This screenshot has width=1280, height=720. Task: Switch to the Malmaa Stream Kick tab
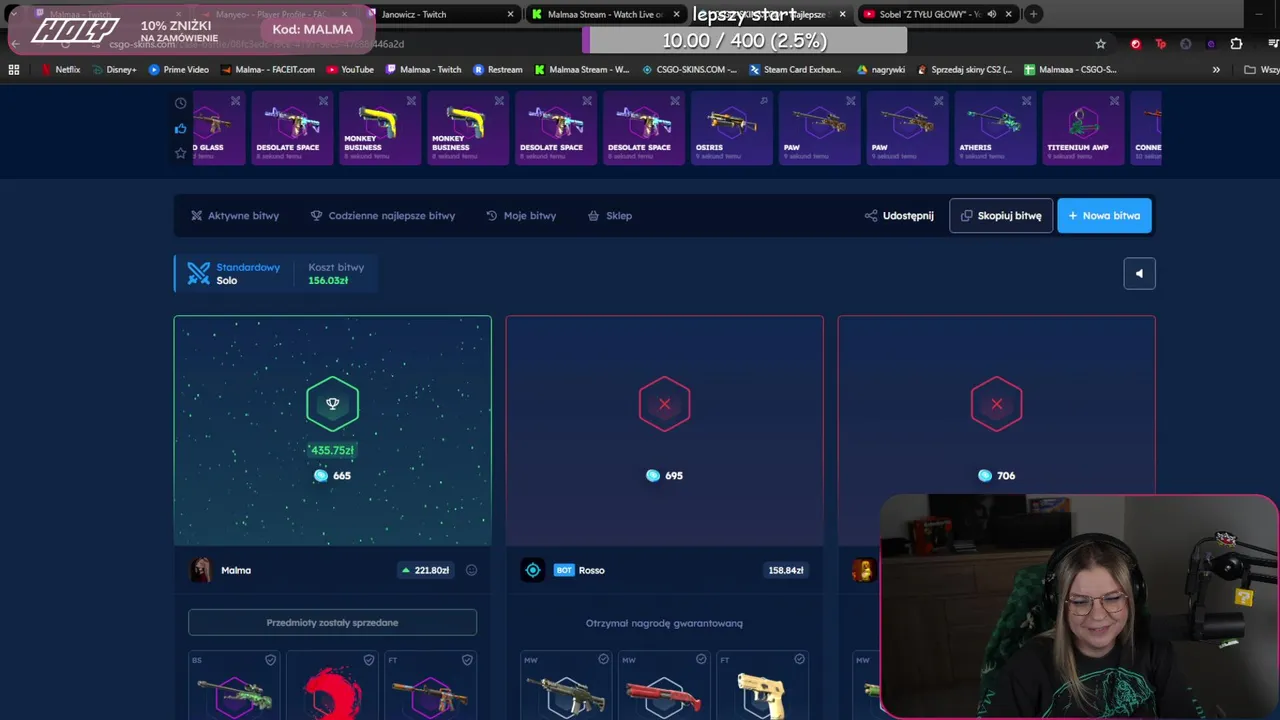click(605, 14)
